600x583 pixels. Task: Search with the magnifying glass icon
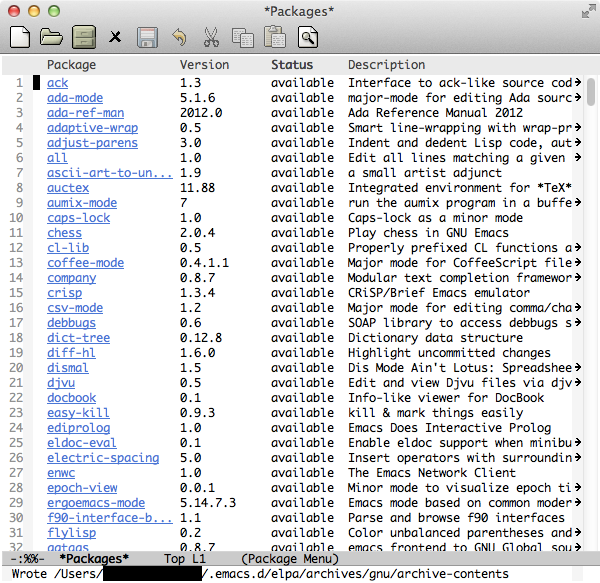308,37
